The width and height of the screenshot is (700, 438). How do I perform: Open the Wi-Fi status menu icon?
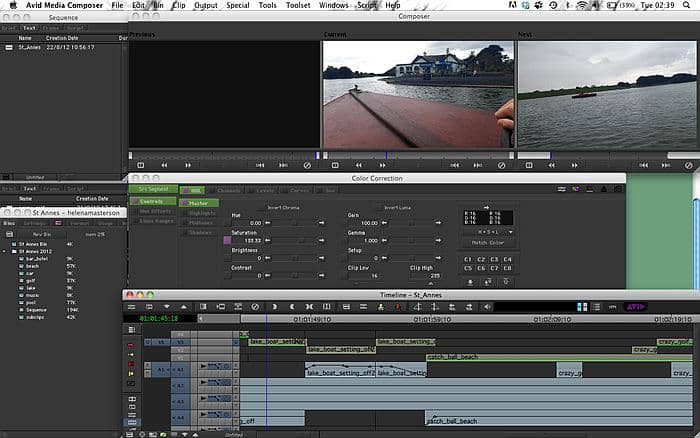(x=582, y=5)
